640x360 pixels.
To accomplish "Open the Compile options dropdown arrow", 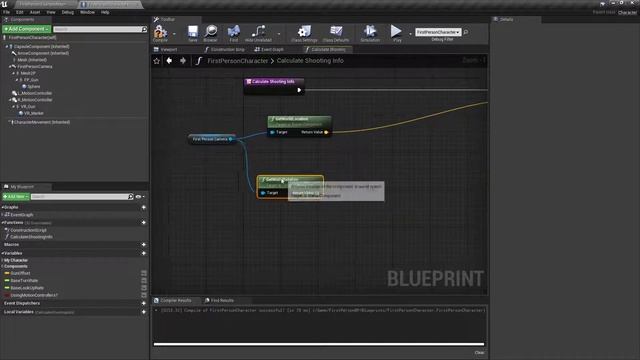I will pyautogui.click(x=174, y=34).
